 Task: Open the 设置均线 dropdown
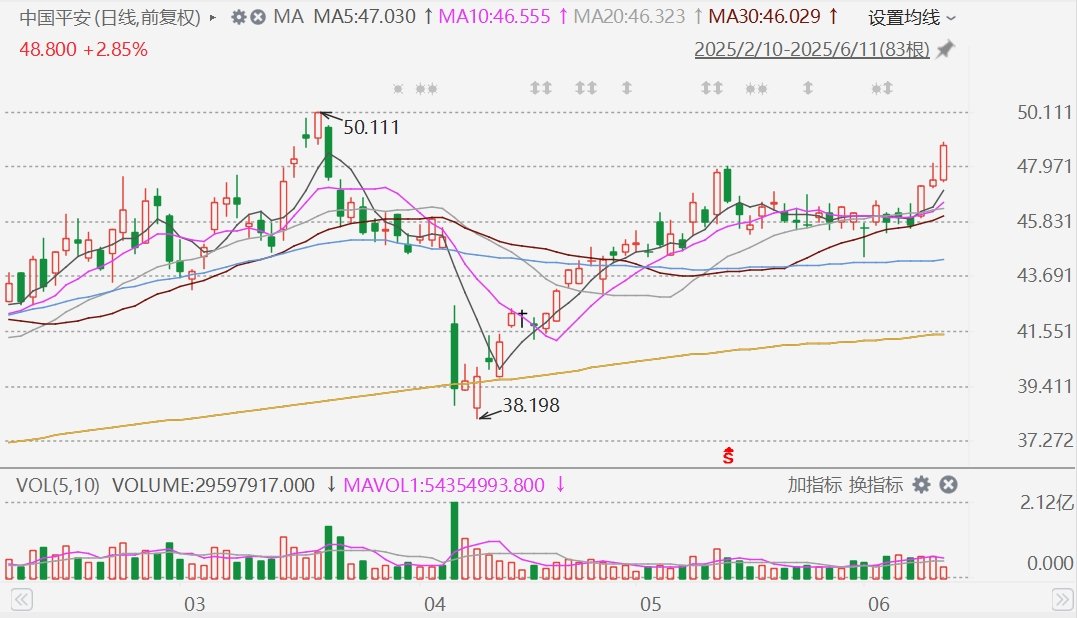point(911,18)
